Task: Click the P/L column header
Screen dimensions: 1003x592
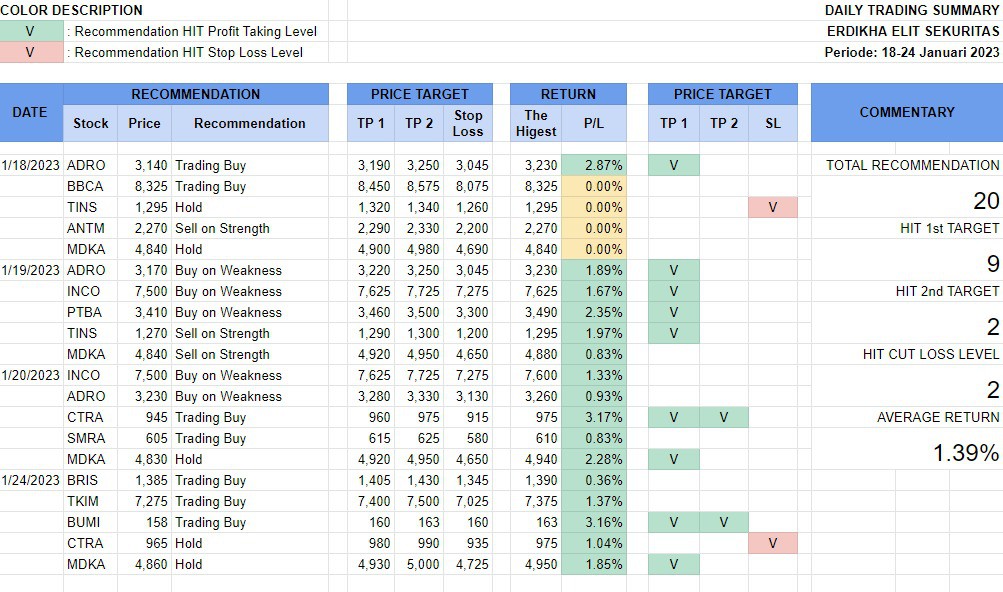Action: 594,123
